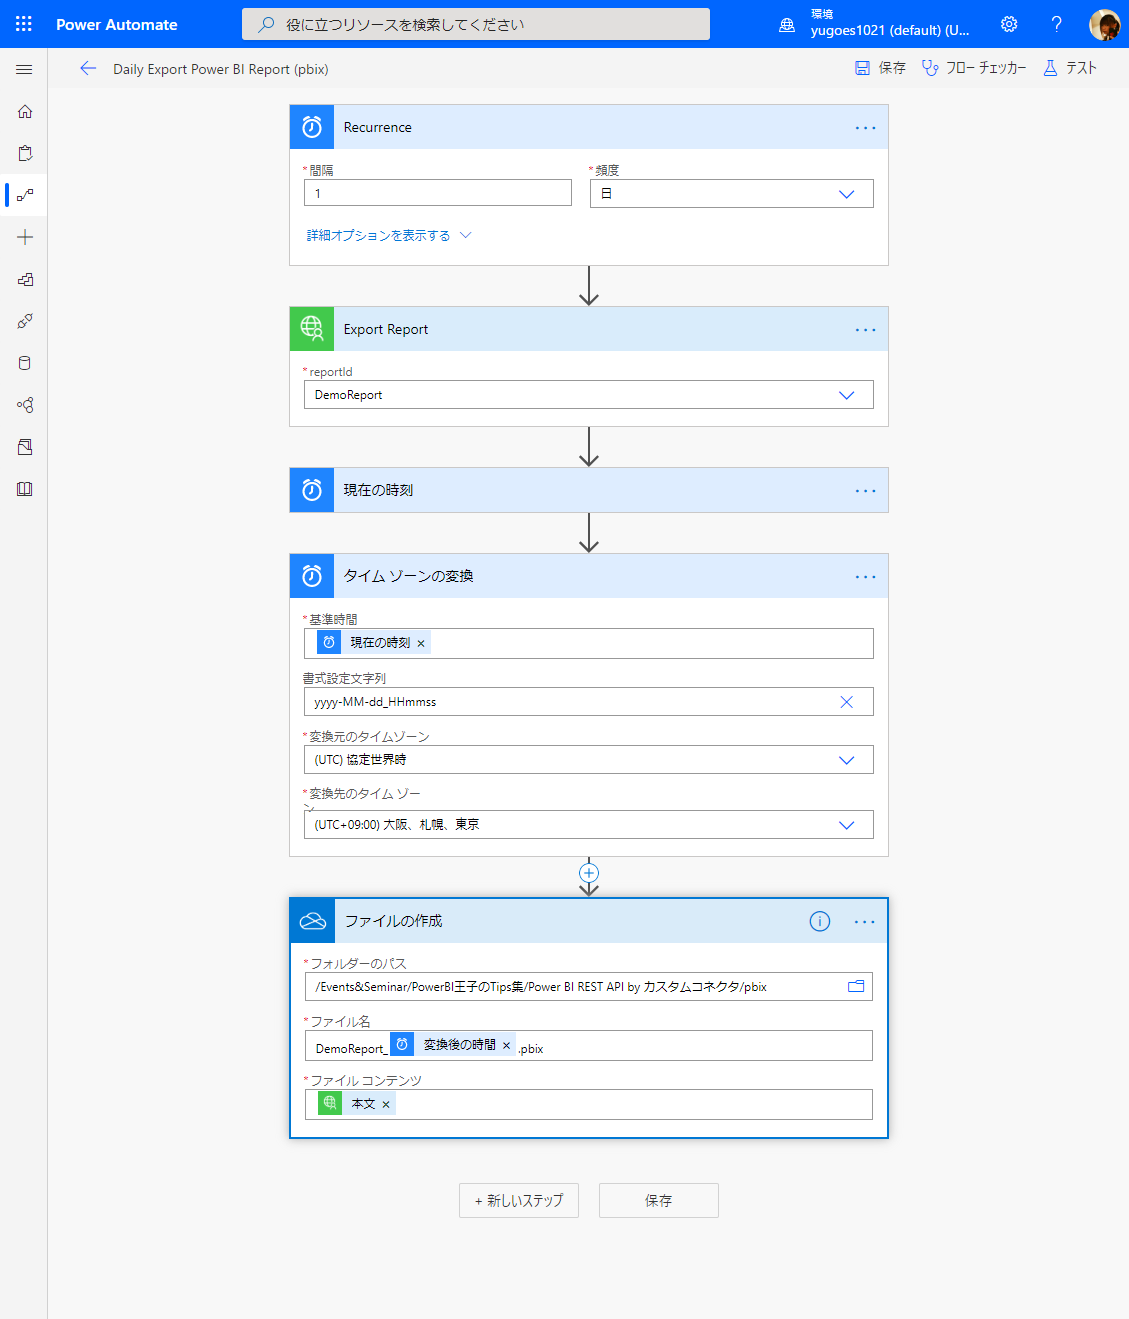The height and width of the screenshot is (1319, 1129).
Task: Open the user profile avatar
Action: coord(1104,24)
